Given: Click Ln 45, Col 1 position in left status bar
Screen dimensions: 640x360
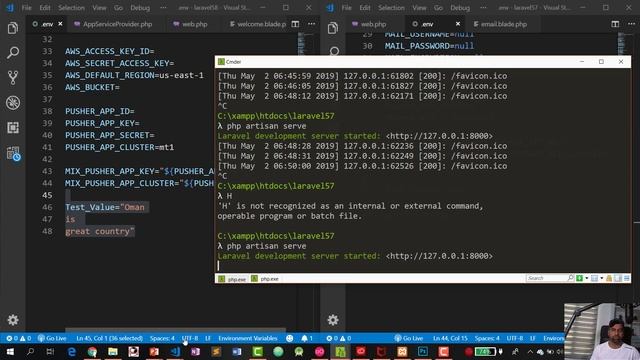Looking at the screenshot, I should pos(109,338).
